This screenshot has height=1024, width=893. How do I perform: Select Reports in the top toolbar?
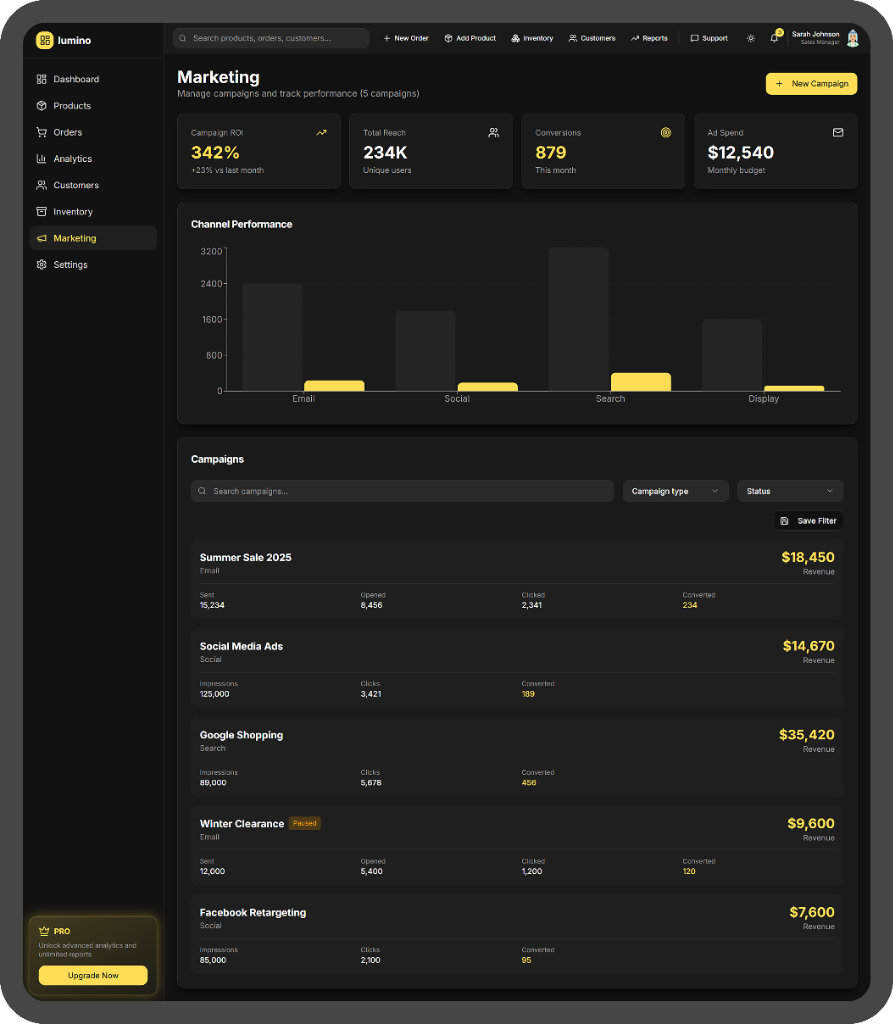click(649, 38)
